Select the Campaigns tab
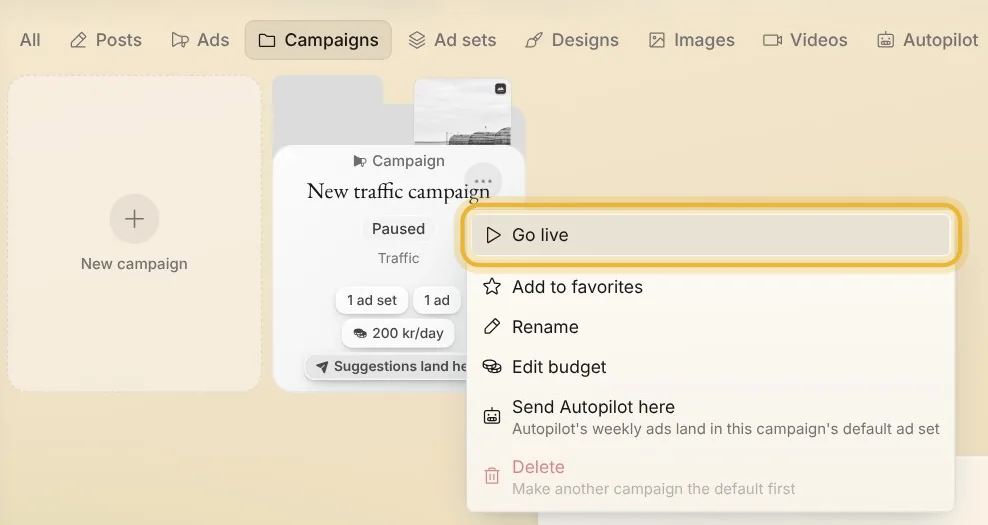This screenshot has width=988, height=525. (x=318, y=40)
